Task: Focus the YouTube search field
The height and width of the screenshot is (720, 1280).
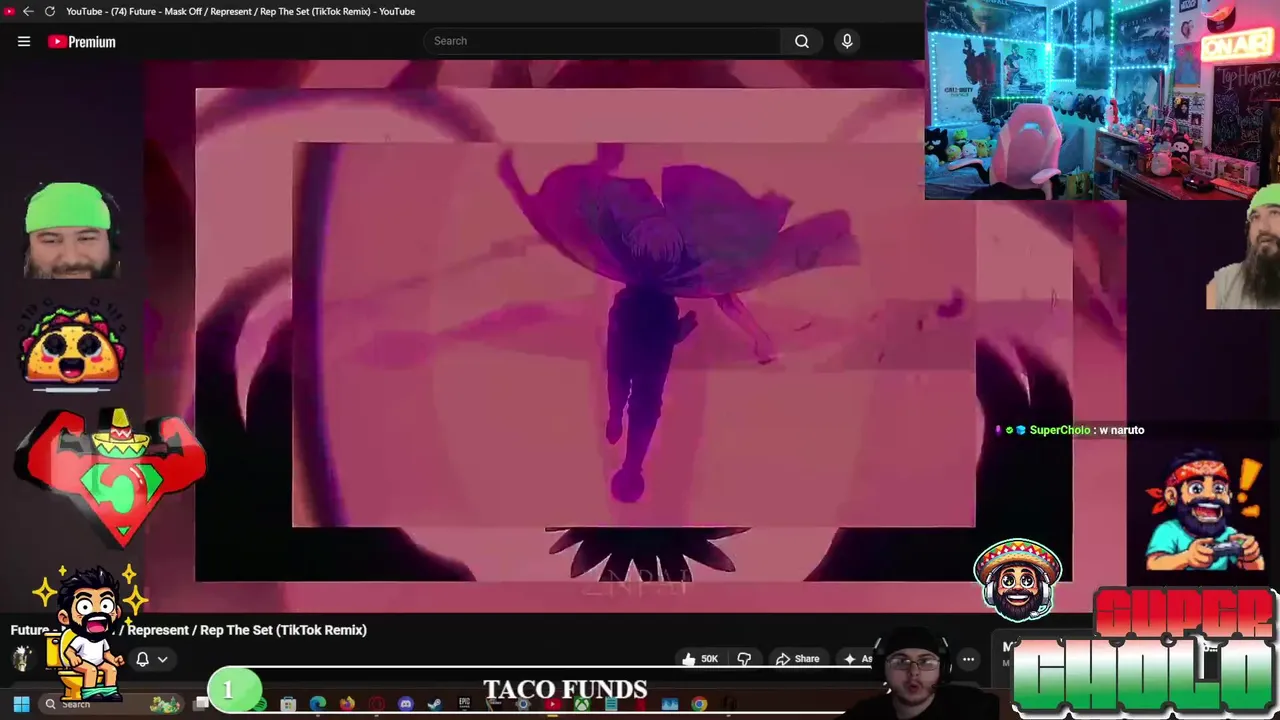Action: 602,41
